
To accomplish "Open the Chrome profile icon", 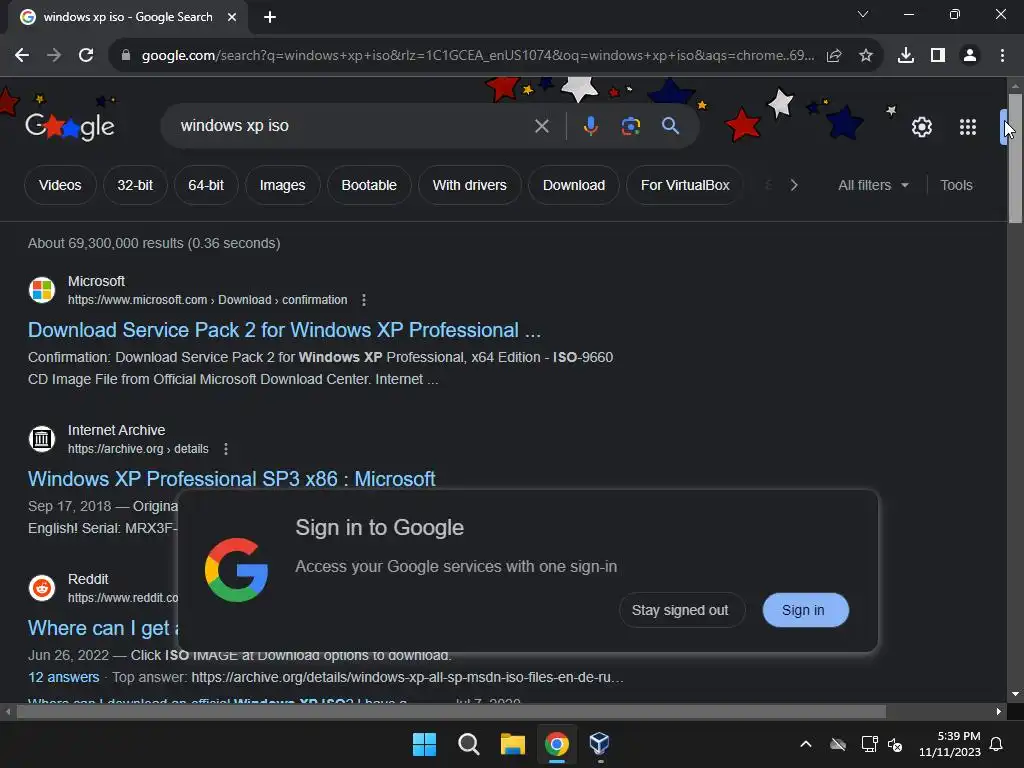I will click(x=970, y=56).
